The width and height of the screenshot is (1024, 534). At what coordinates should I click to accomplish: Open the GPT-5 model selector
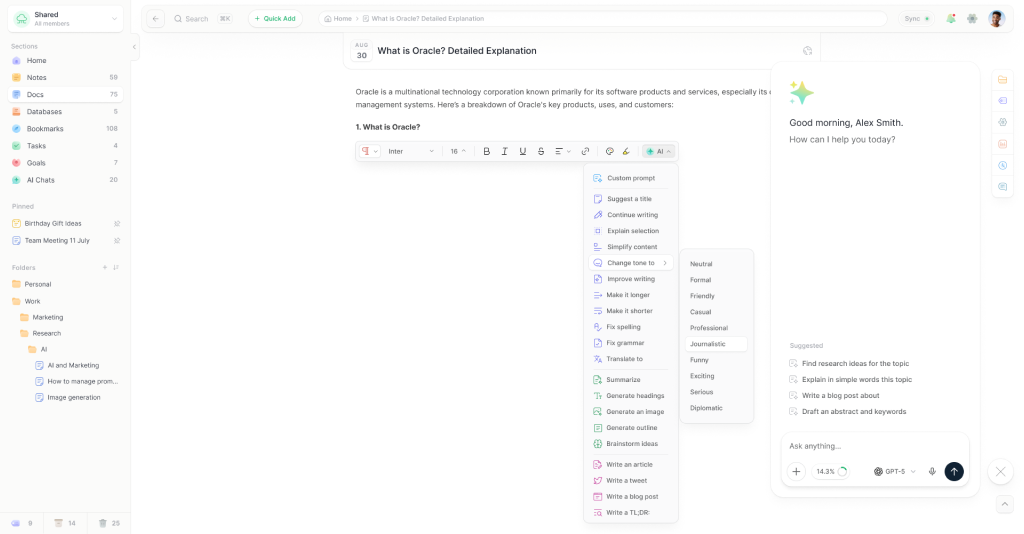tap(894, 471)
